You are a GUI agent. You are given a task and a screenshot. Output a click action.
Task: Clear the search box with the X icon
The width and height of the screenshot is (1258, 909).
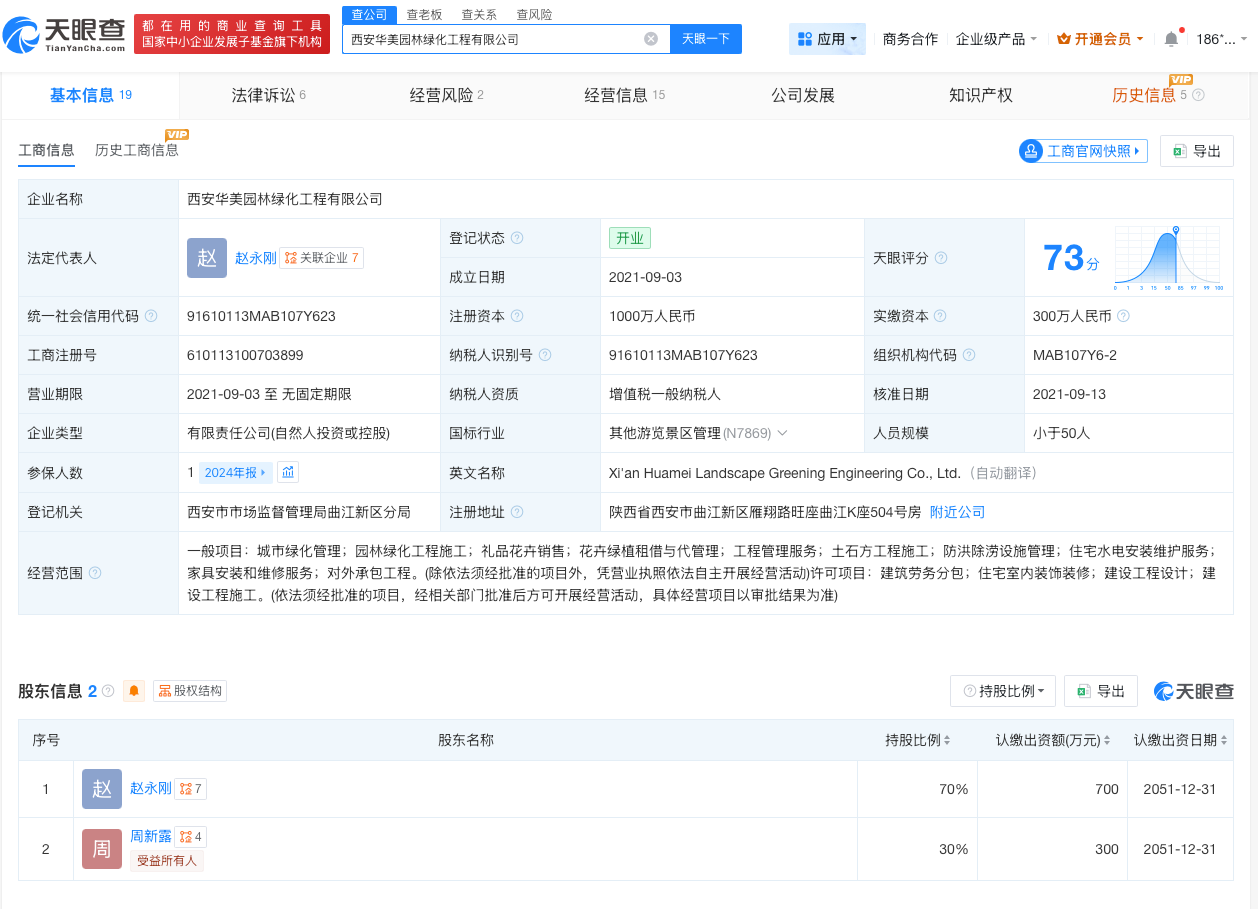click(x=651, y=39)
